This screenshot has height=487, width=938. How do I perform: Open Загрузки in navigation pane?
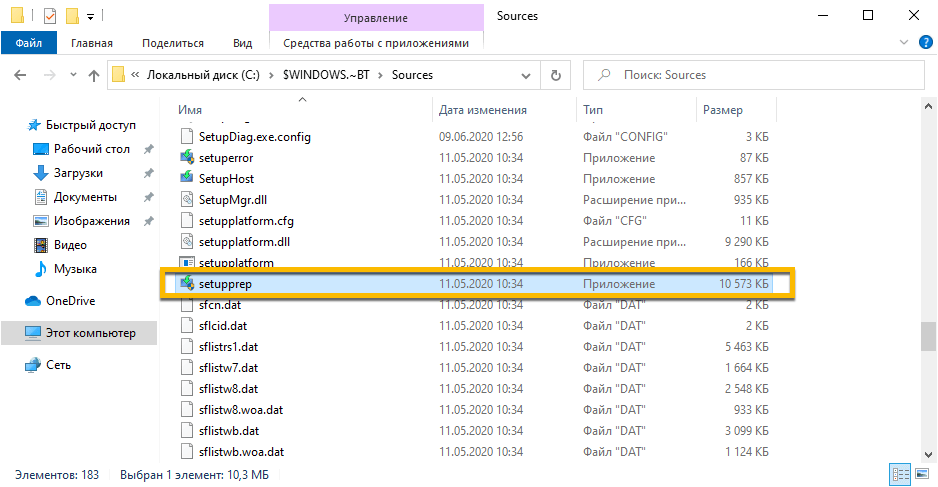[78, 173]
